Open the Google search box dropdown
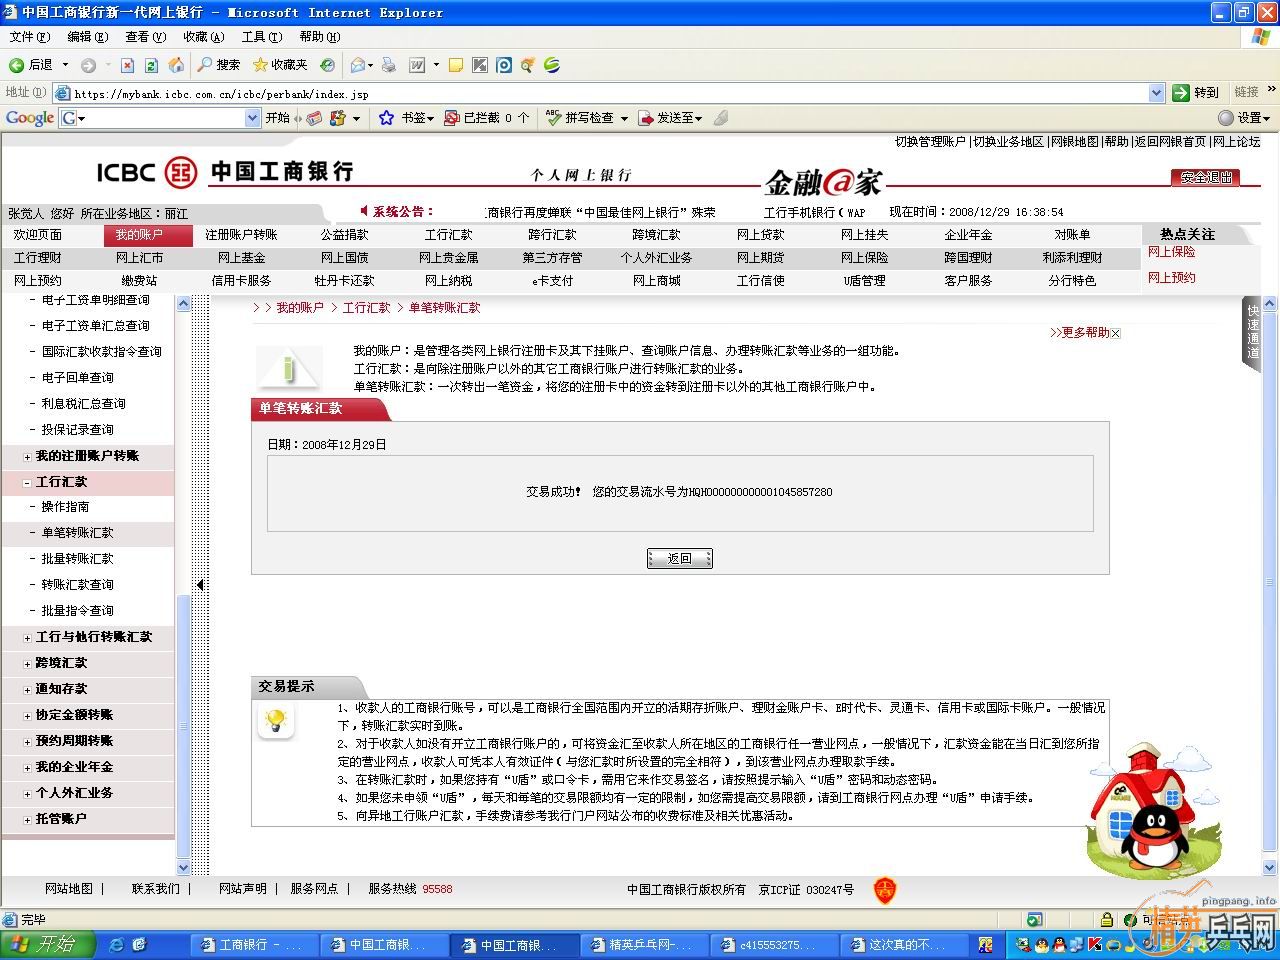1280x960 pixels. coord(252,118)
